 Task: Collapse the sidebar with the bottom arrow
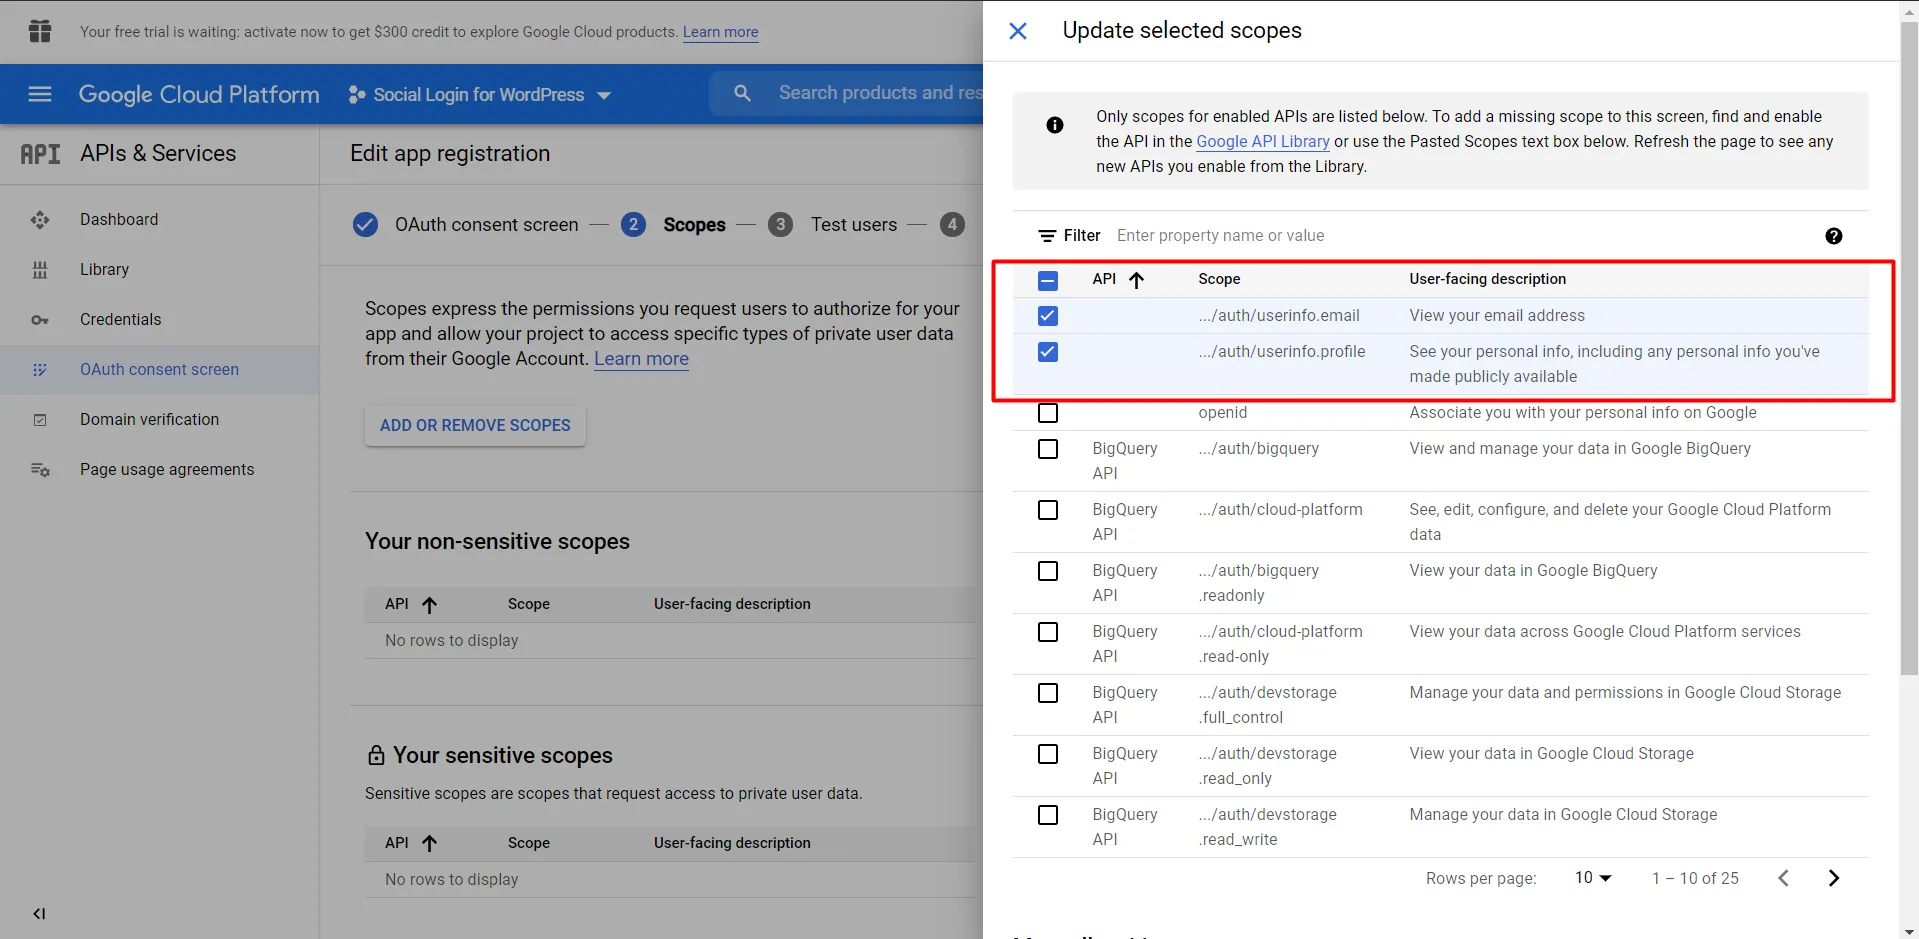(x=39, y=913)
